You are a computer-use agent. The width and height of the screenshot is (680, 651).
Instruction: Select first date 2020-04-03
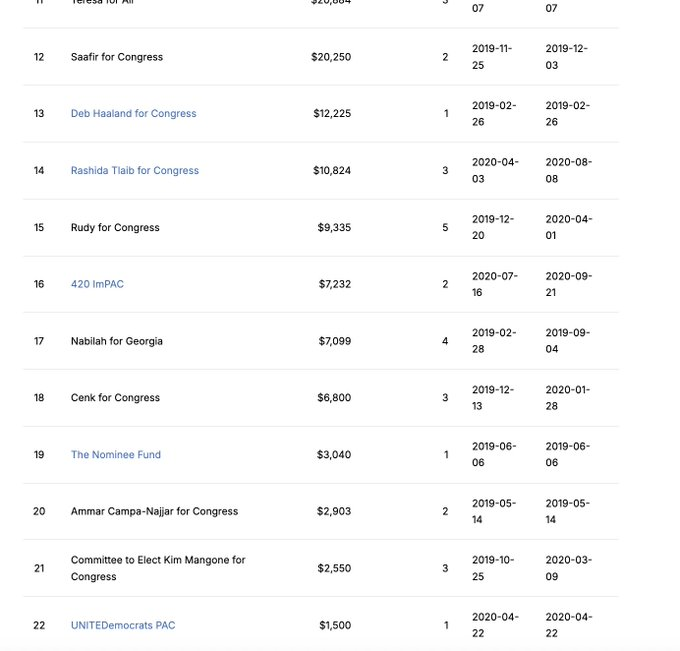click(x=495, y=170)
